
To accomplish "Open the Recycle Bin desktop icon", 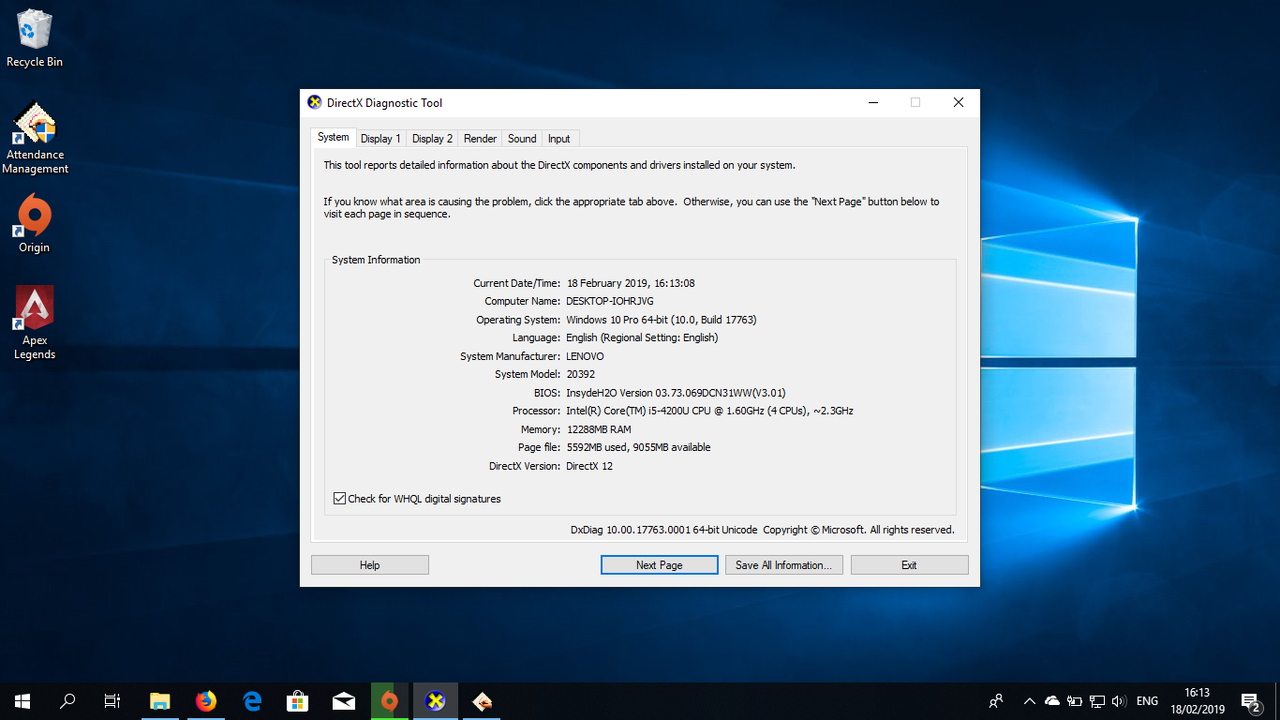I will [34, 38].
